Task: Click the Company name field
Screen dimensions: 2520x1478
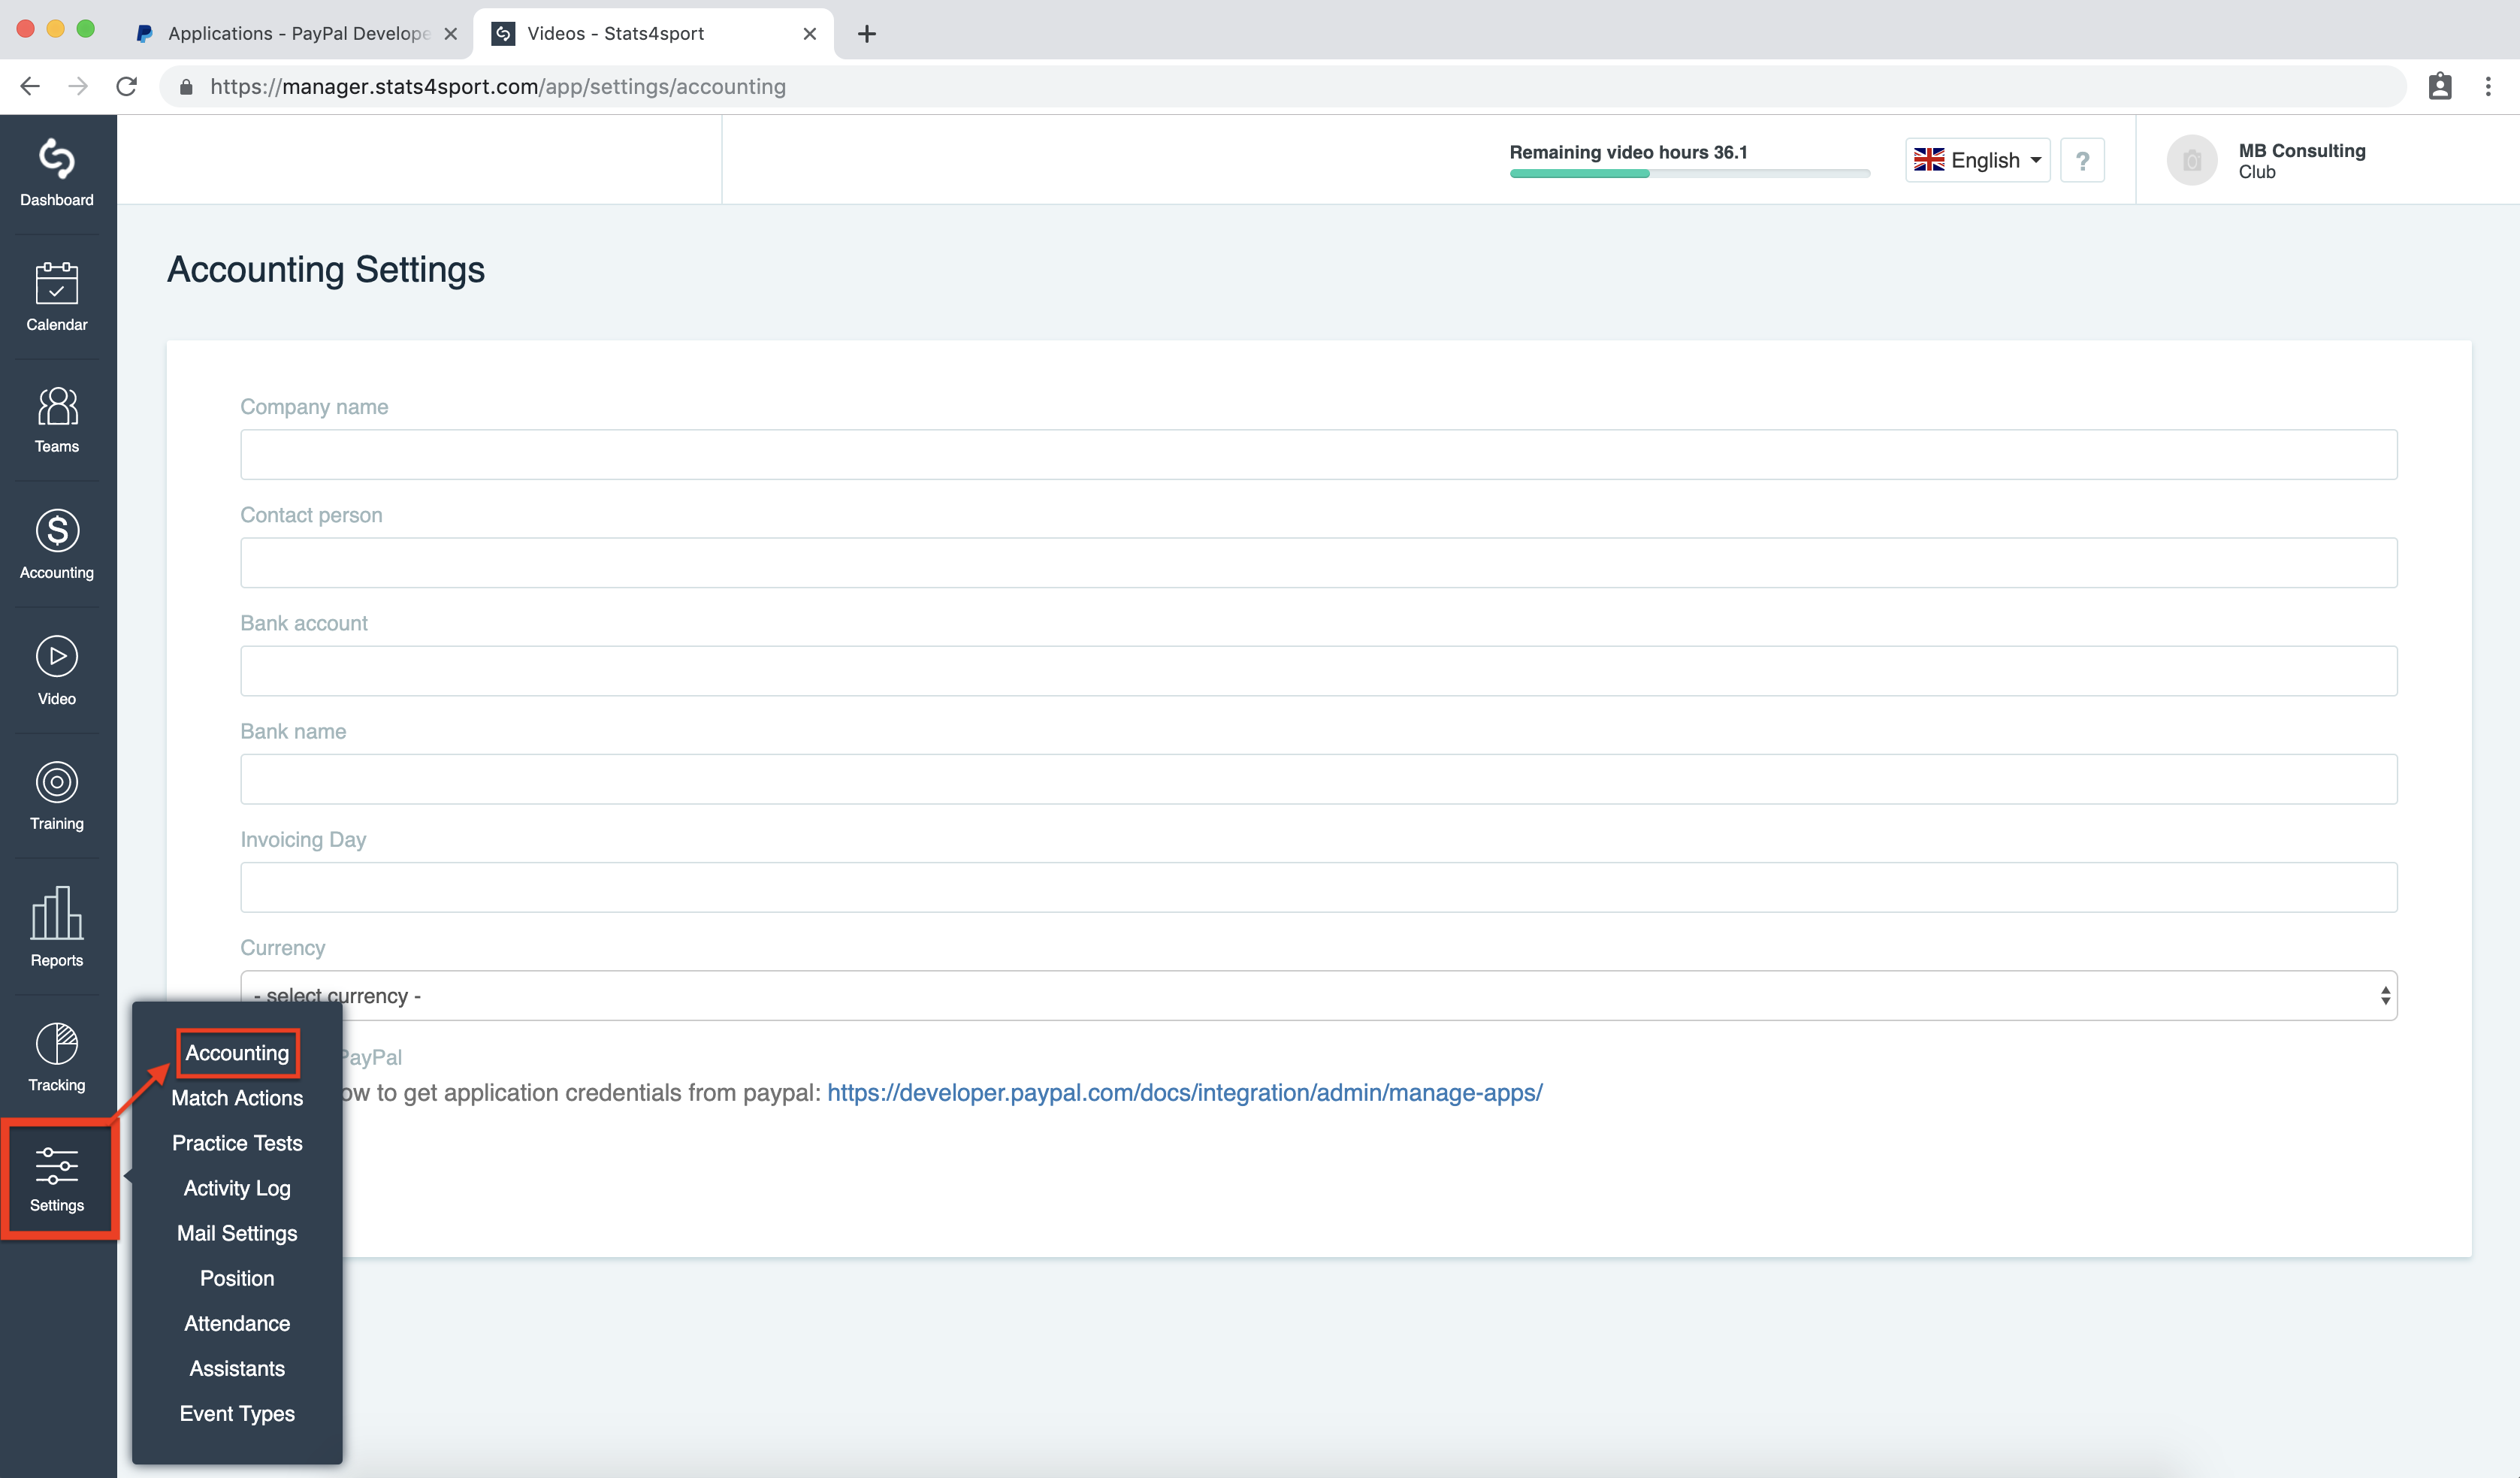Action: (x=1318, y=454)
